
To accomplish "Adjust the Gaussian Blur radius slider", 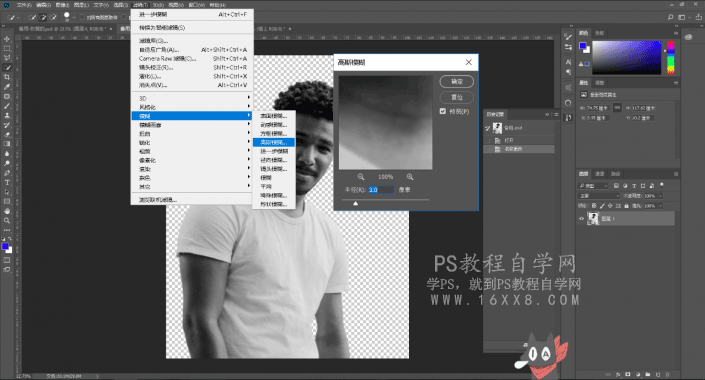I will tap(355, 204).
